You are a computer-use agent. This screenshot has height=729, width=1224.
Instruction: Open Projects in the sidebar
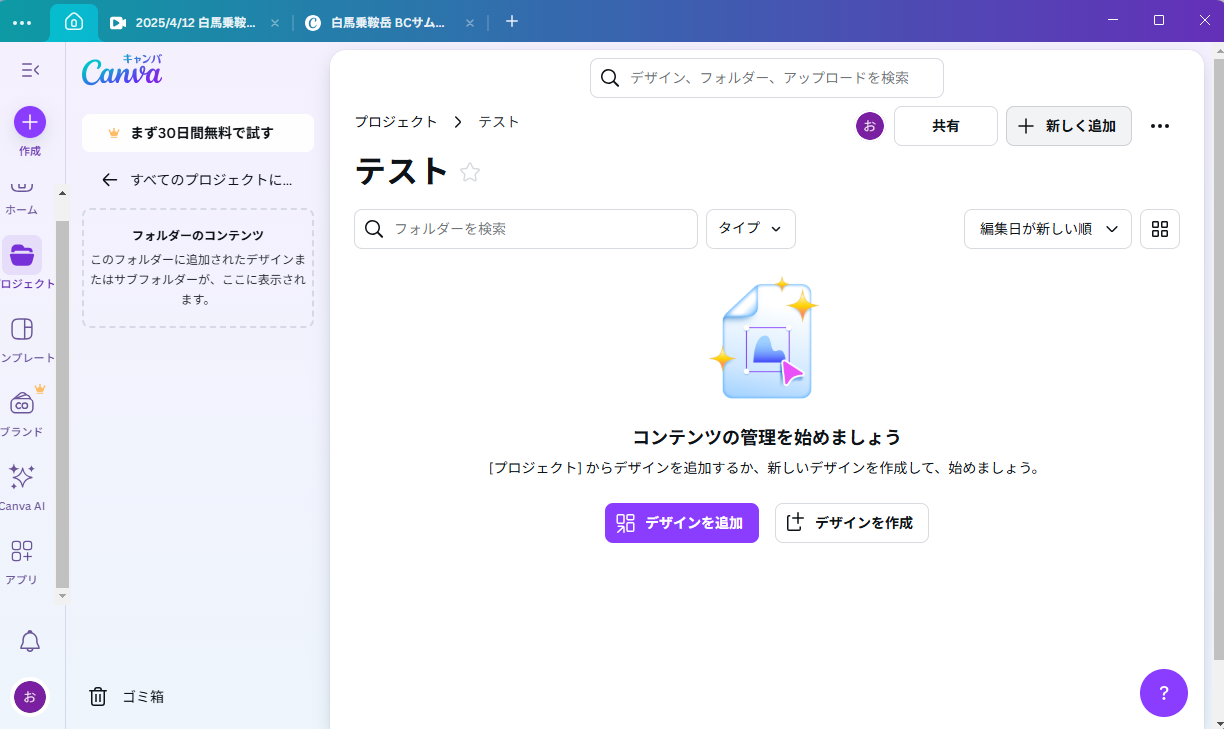click(23, 256)
